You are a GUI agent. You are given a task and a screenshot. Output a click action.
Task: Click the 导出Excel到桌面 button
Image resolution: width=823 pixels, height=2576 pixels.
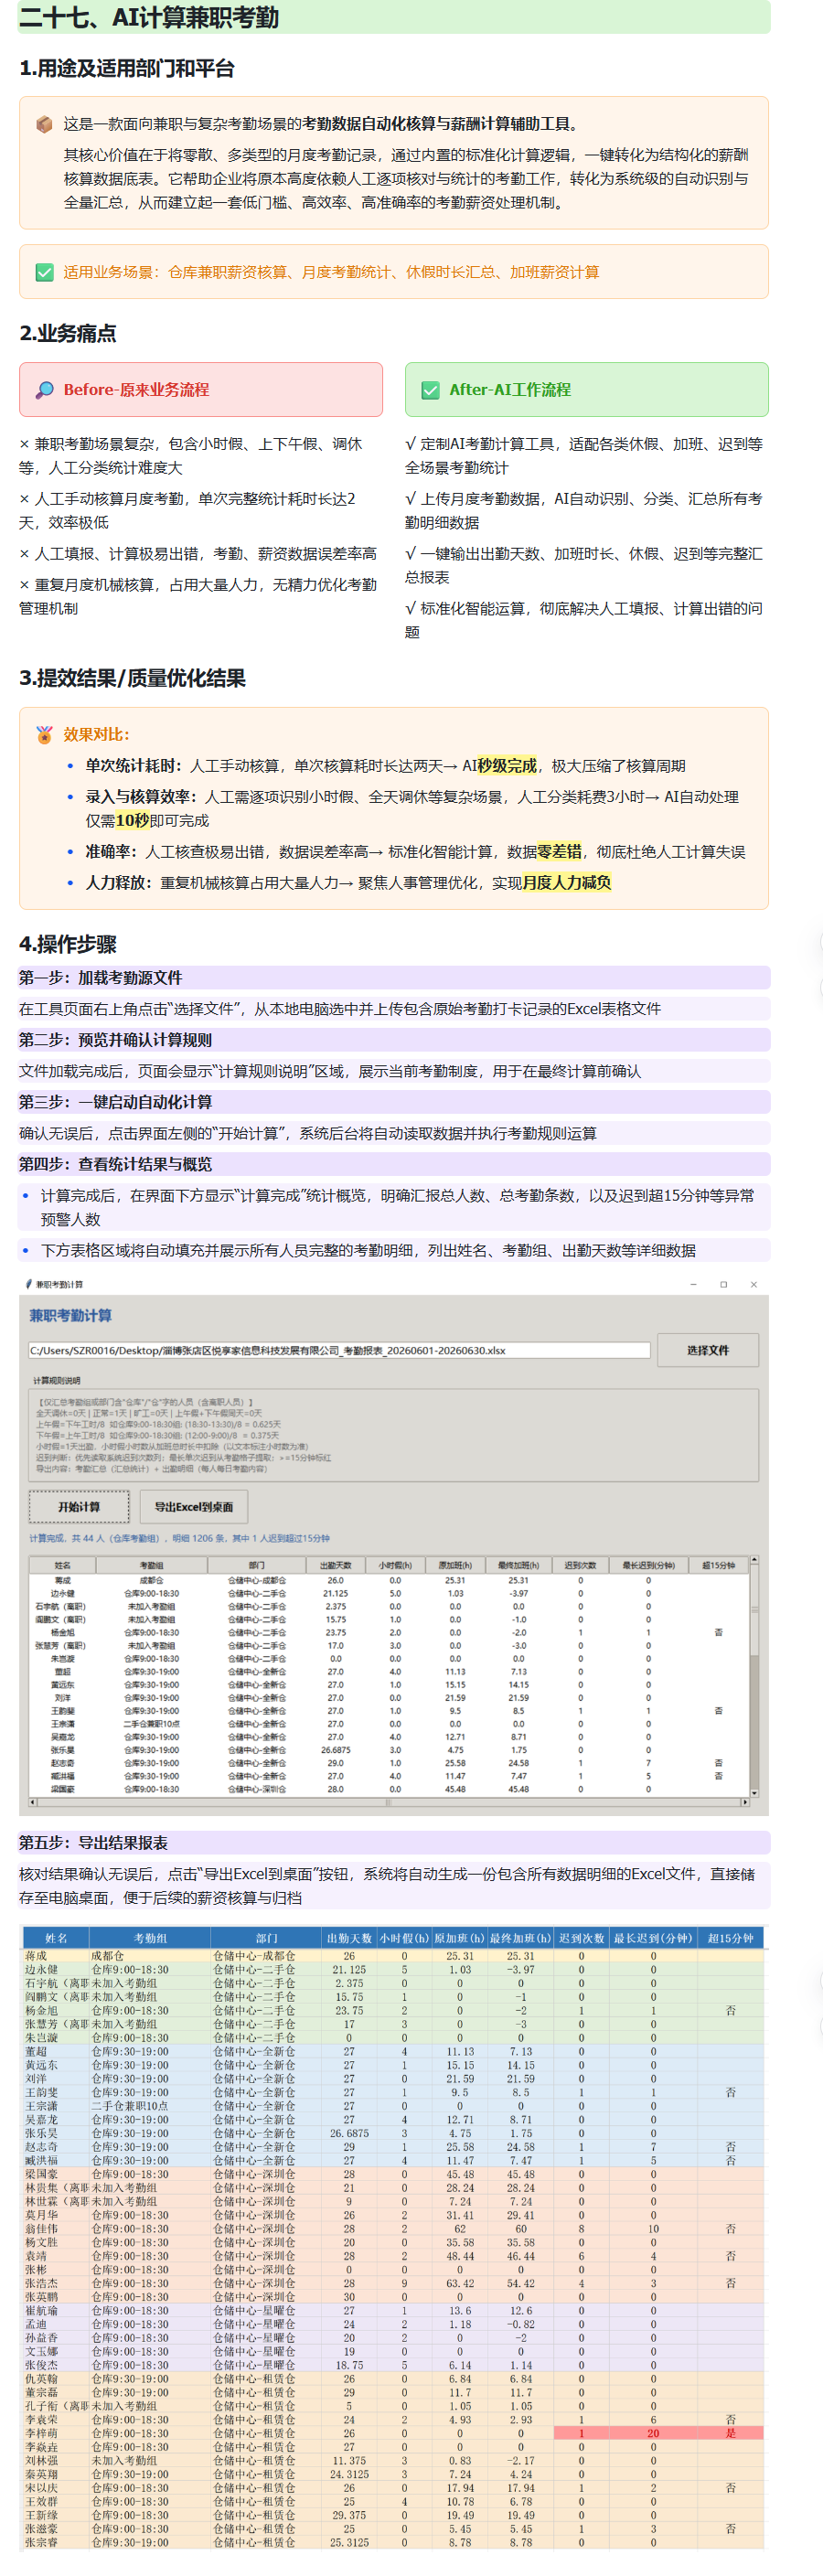pos(193,1506)
